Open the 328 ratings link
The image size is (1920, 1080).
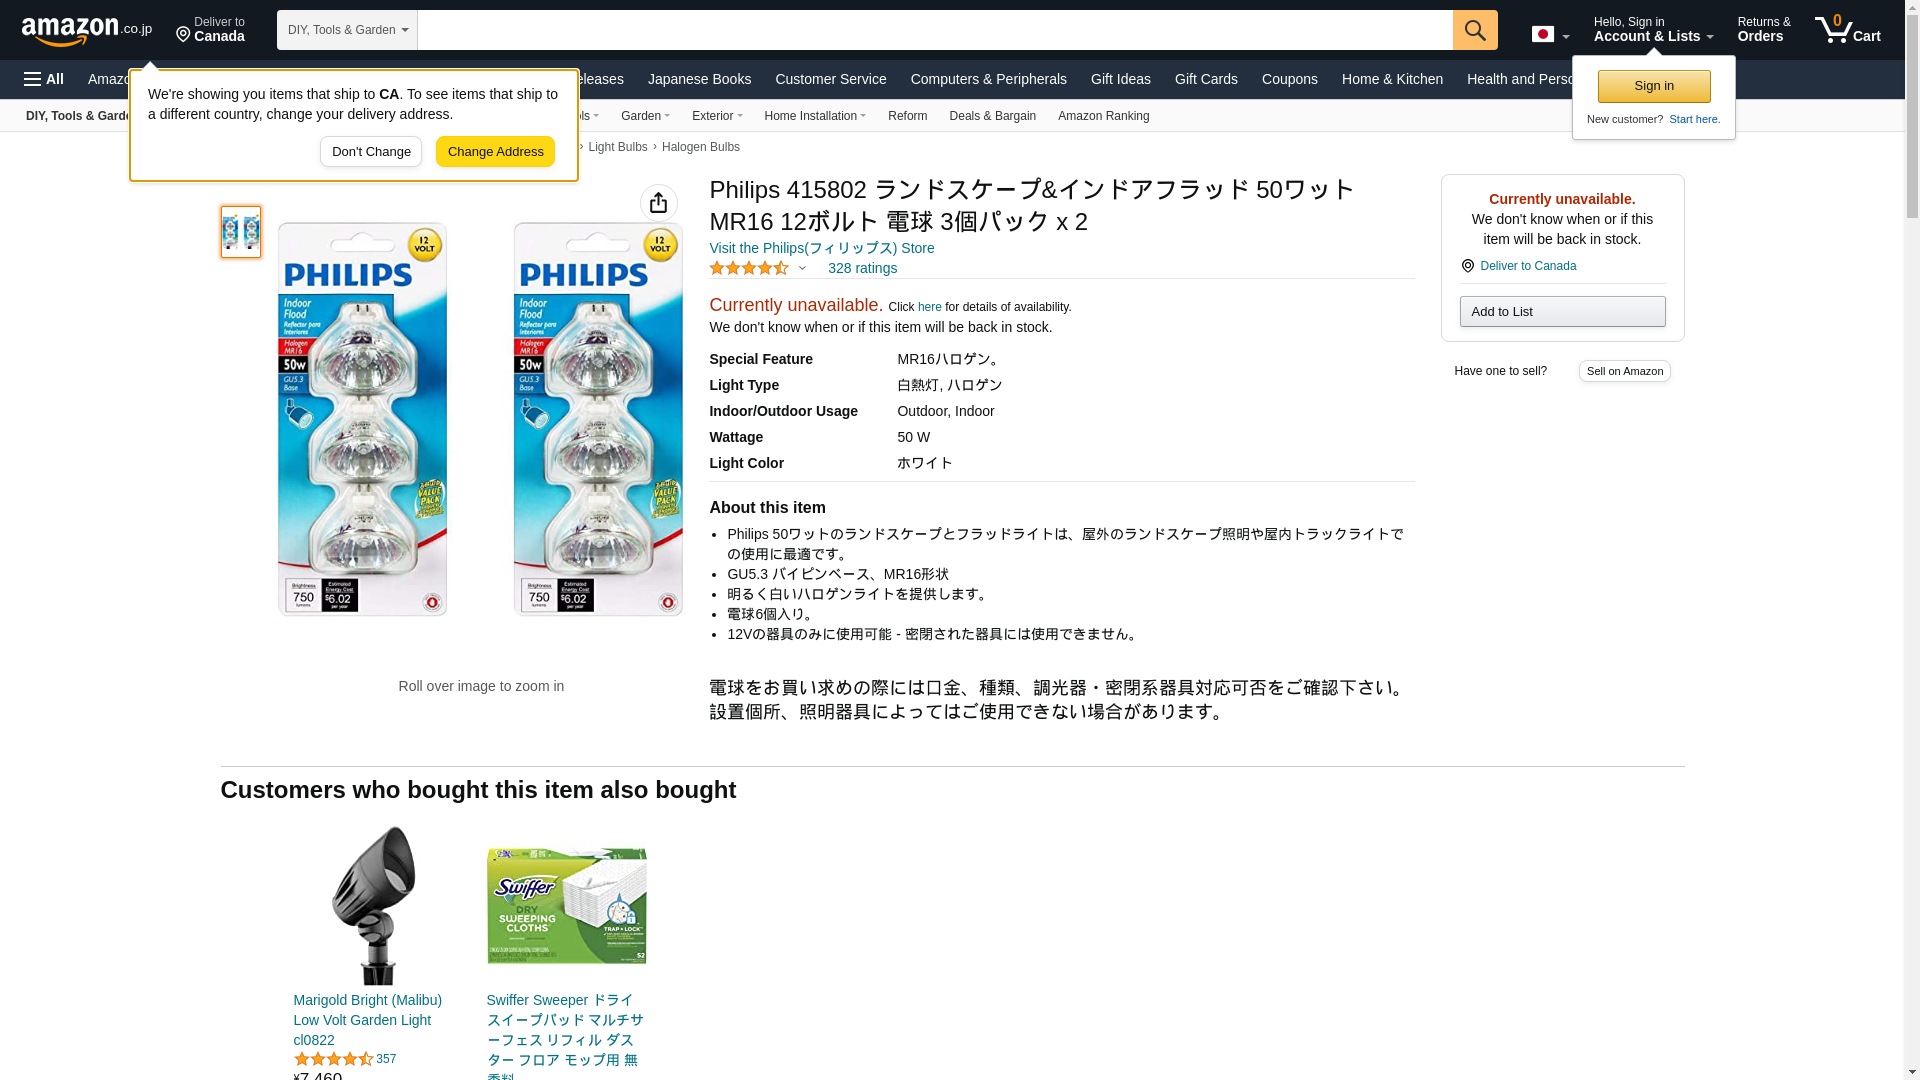[862, 268]
